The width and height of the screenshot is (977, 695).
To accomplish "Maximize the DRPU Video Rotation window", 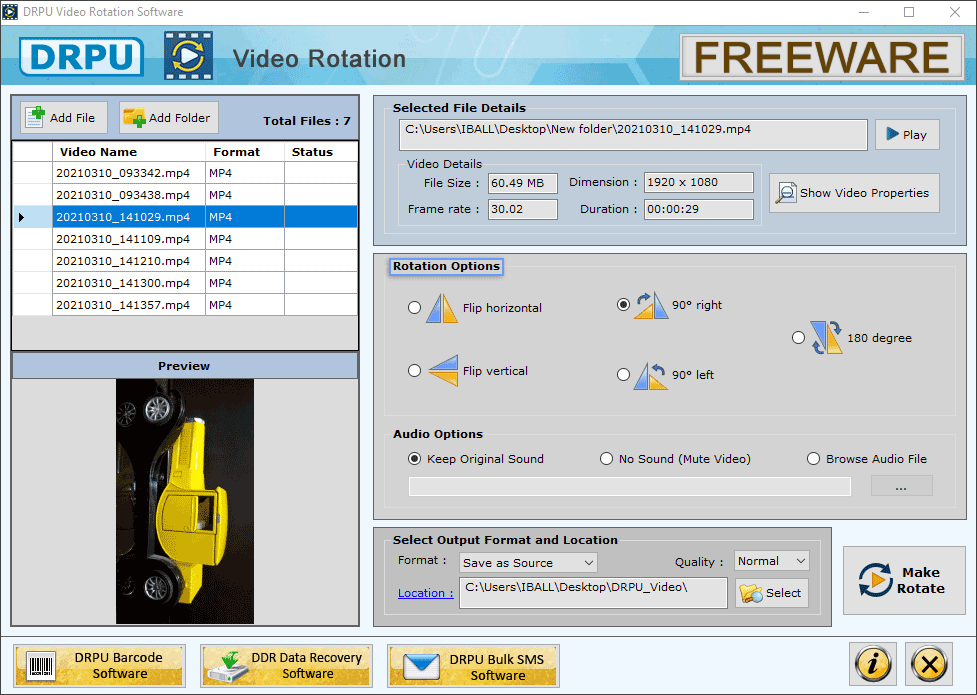I will click(909, 12).
